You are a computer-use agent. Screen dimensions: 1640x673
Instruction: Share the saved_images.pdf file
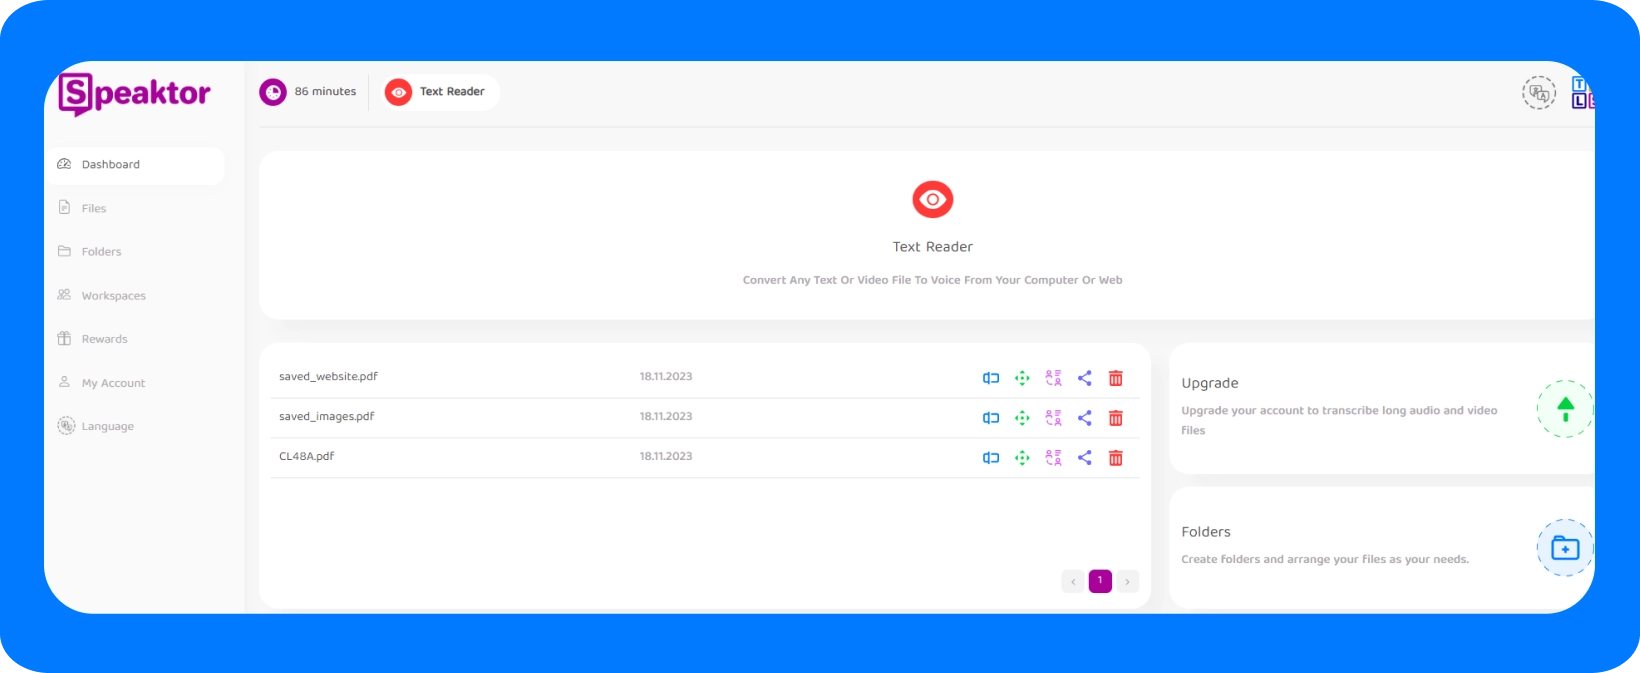coord(1085,418)
